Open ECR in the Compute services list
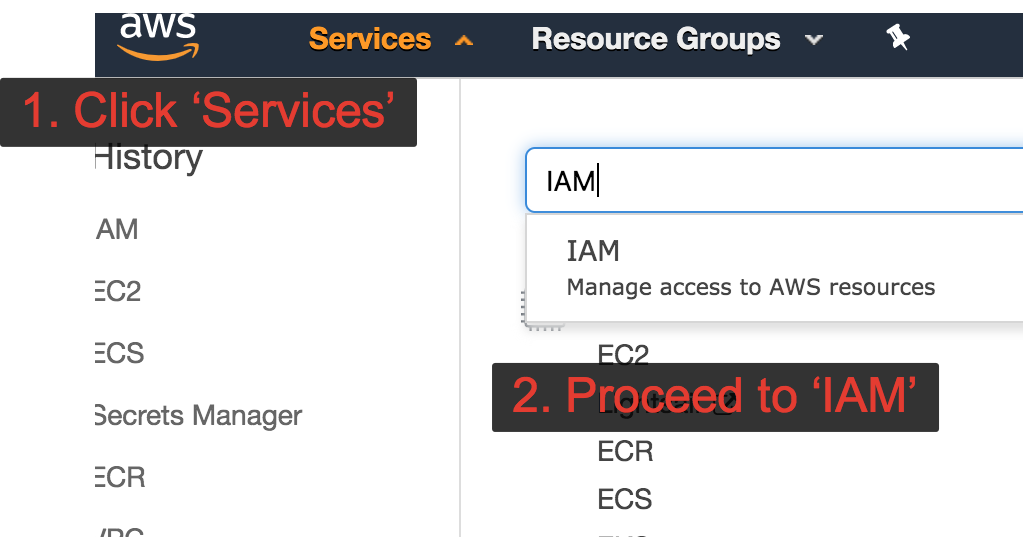 point(625,452)
